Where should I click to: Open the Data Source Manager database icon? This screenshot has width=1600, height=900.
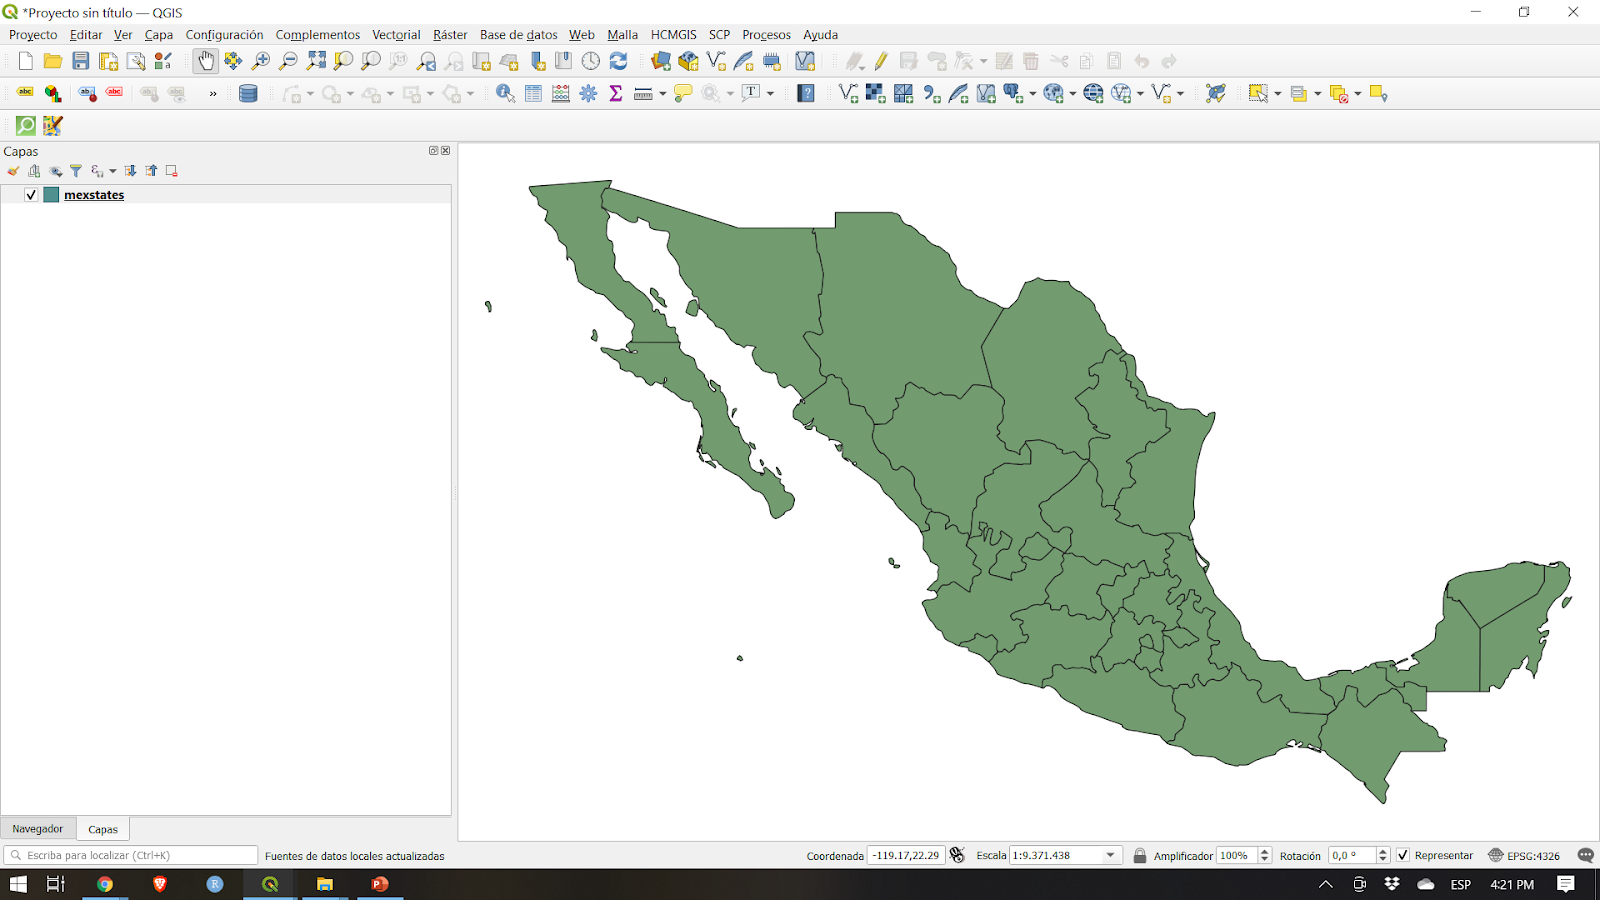coord(248,94)
